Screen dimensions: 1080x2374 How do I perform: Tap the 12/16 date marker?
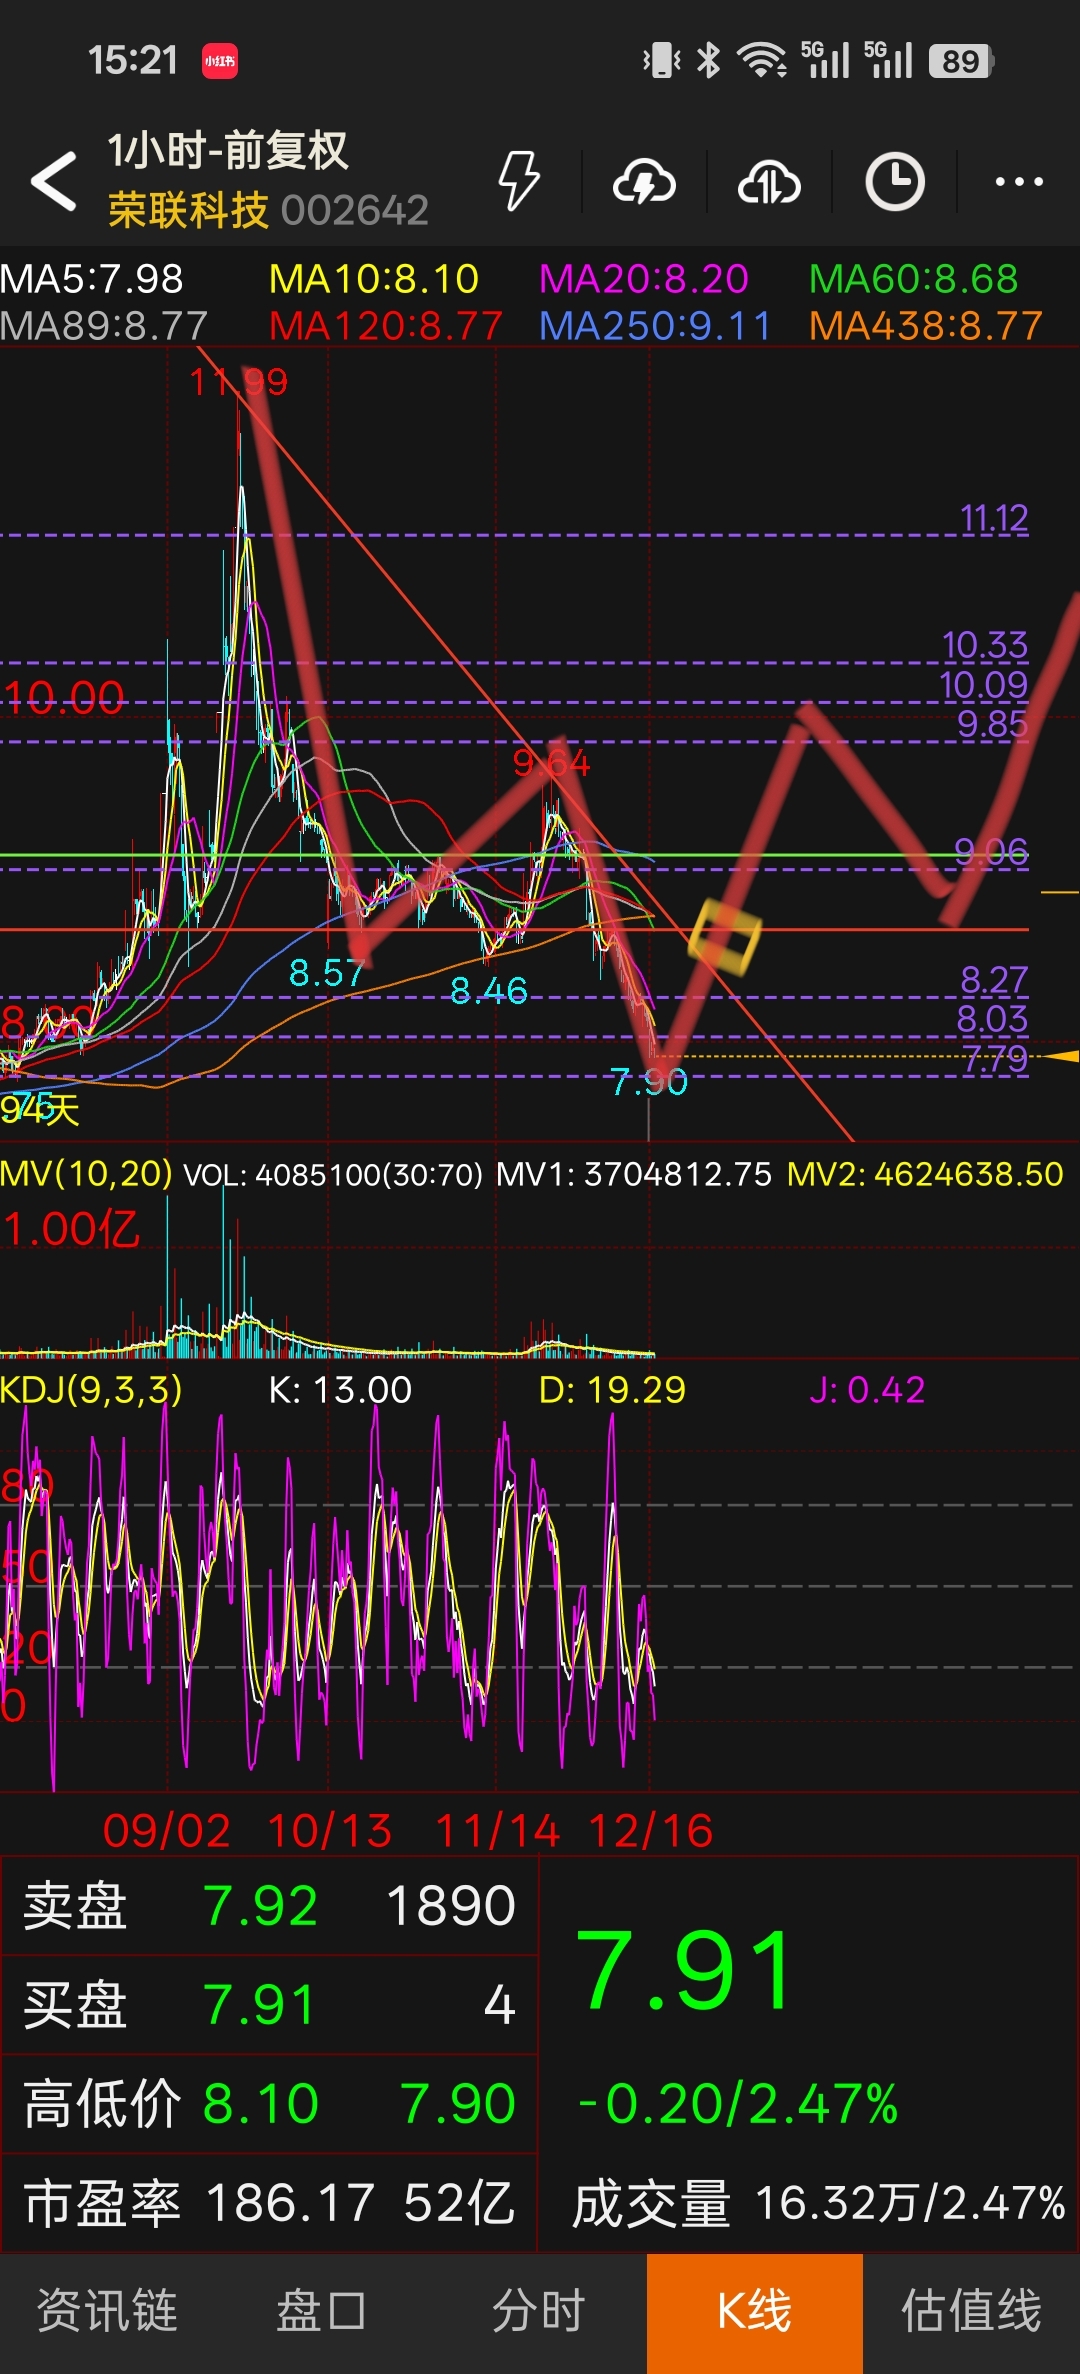(651, 1831)
